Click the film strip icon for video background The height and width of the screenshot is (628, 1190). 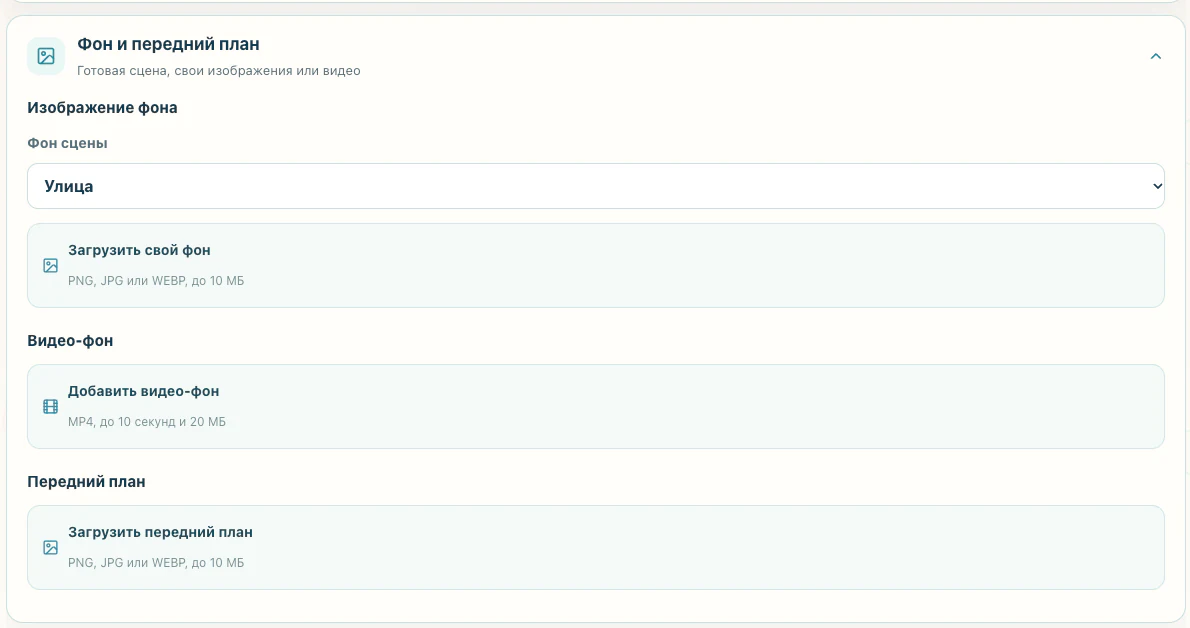(x=51, y=406)
